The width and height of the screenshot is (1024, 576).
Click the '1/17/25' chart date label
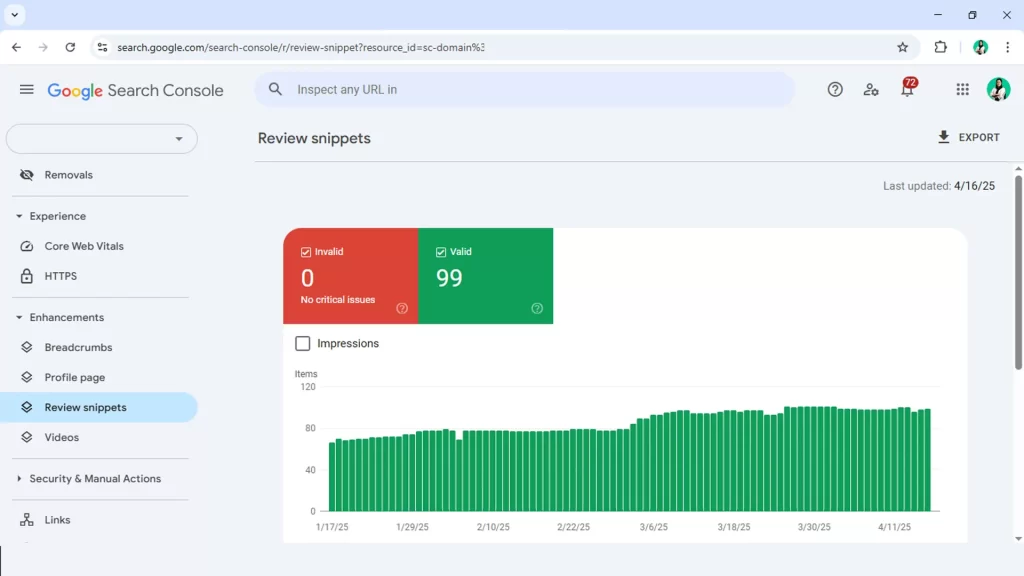tap(332, 527)
